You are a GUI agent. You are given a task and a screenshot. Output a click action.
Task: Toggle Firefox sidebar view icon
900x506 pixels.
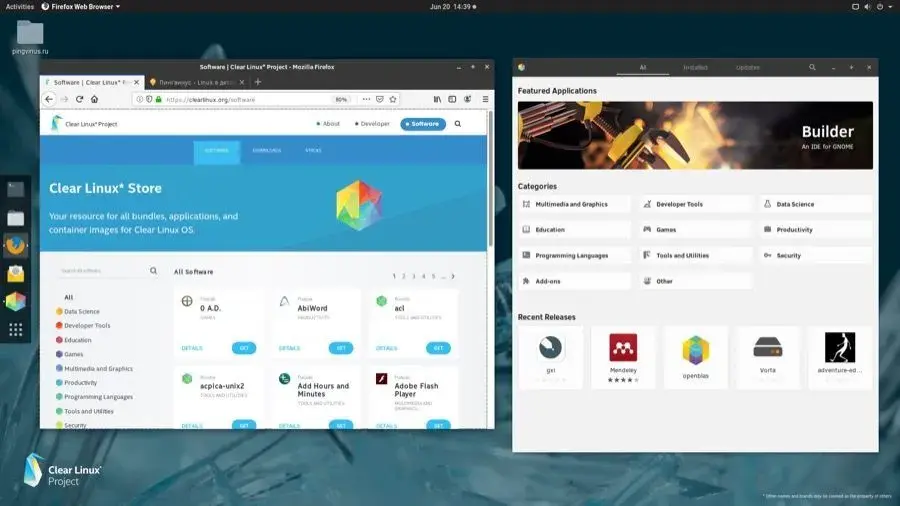[452, 99]
